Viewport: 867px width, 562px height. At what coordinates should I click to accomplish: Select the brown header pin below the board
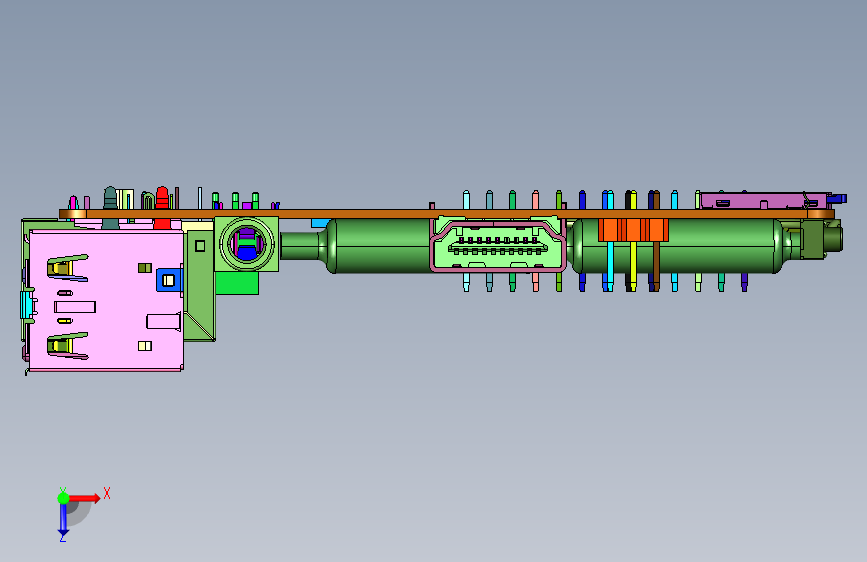[656, 266]
